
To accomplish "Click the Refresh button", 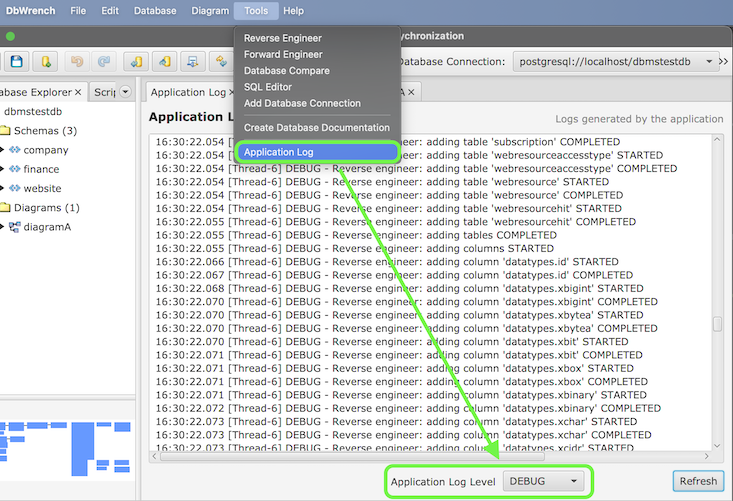I will coord(698,481).
